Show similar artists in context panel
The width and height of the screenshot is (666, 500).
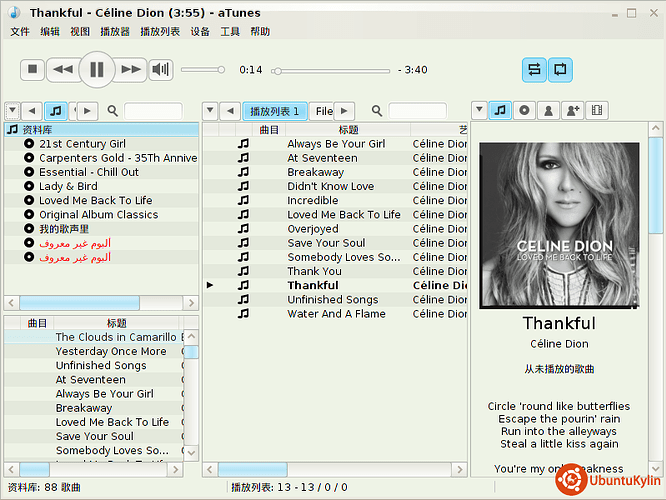(573, 110)
